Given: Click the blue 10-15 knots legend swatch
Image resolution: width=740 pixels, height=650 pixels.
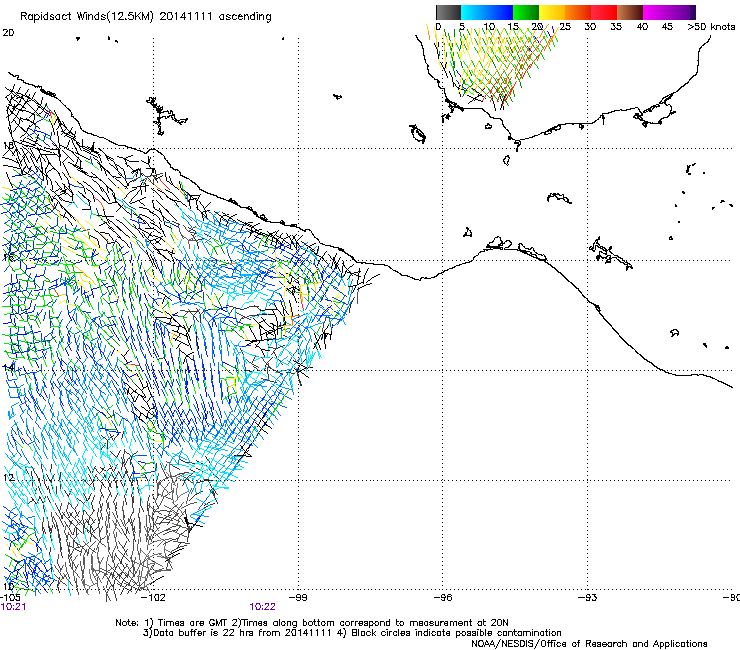Looking at the screenshot, I should coord(500,12).
